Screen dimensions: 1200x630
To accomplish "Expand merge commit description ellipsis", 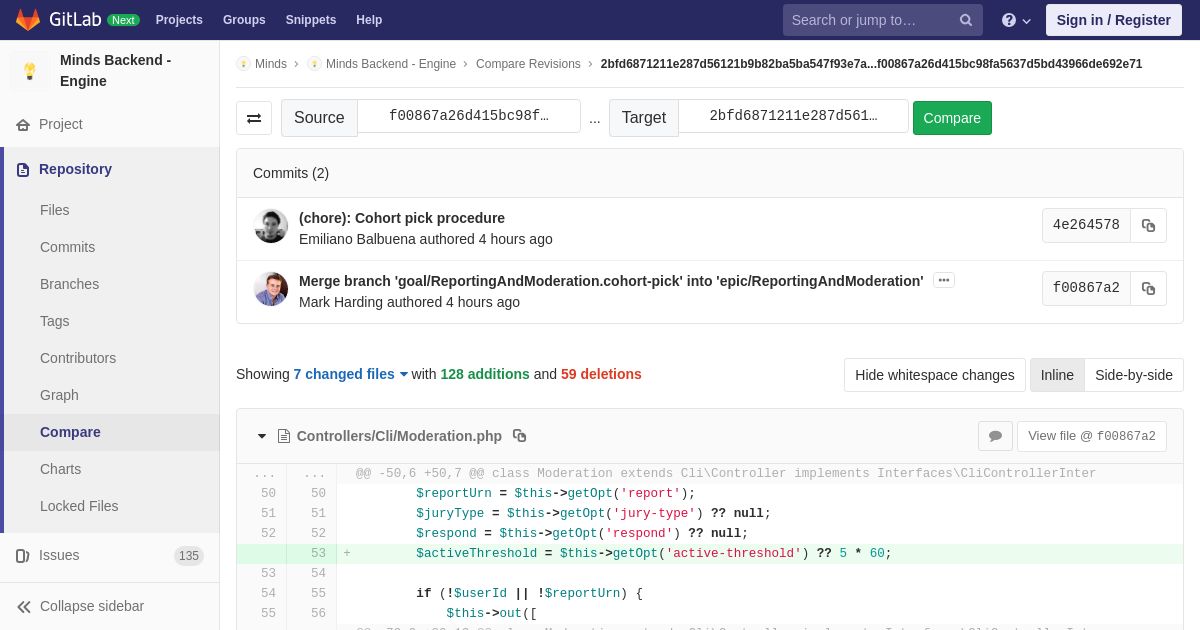I will (x=943, y=281).
